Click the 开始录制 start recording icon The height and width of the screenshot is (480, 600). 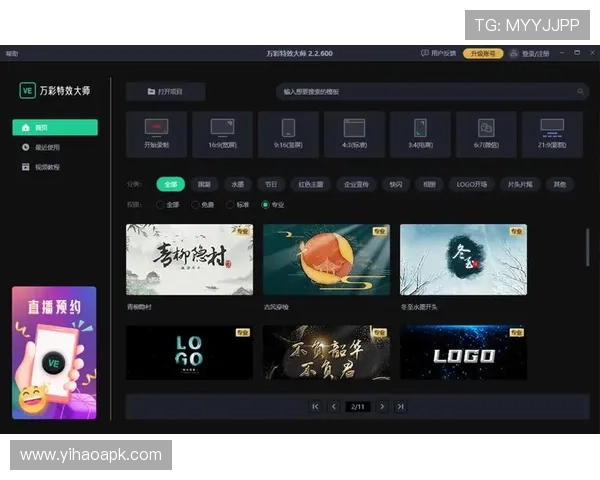(x=155, y=128)
